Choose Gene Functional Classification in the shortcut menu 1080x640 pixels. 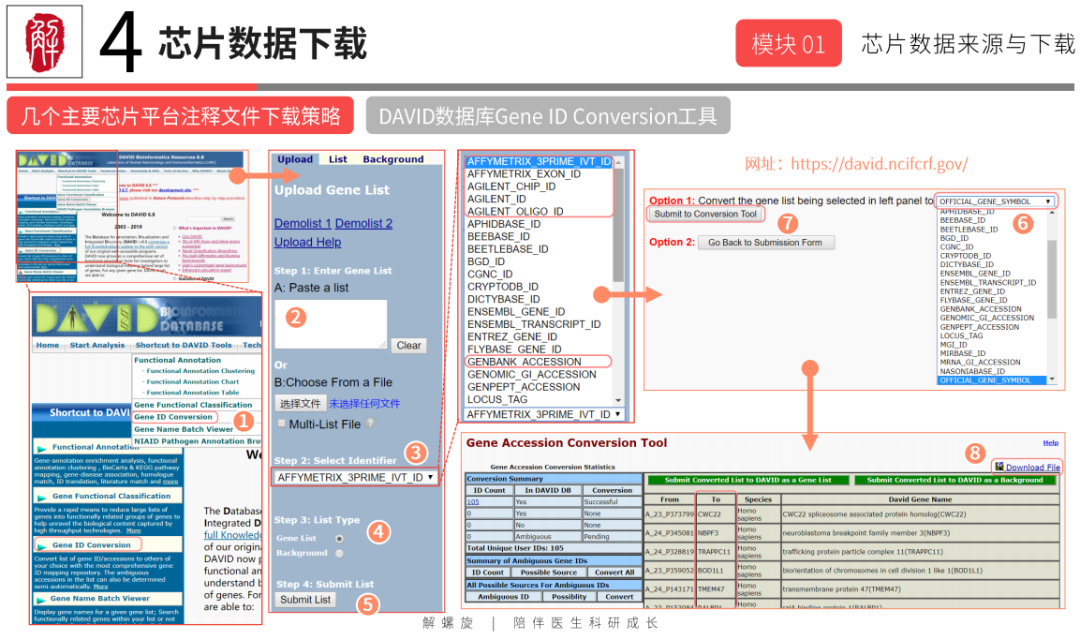click(x=193, y=405)
